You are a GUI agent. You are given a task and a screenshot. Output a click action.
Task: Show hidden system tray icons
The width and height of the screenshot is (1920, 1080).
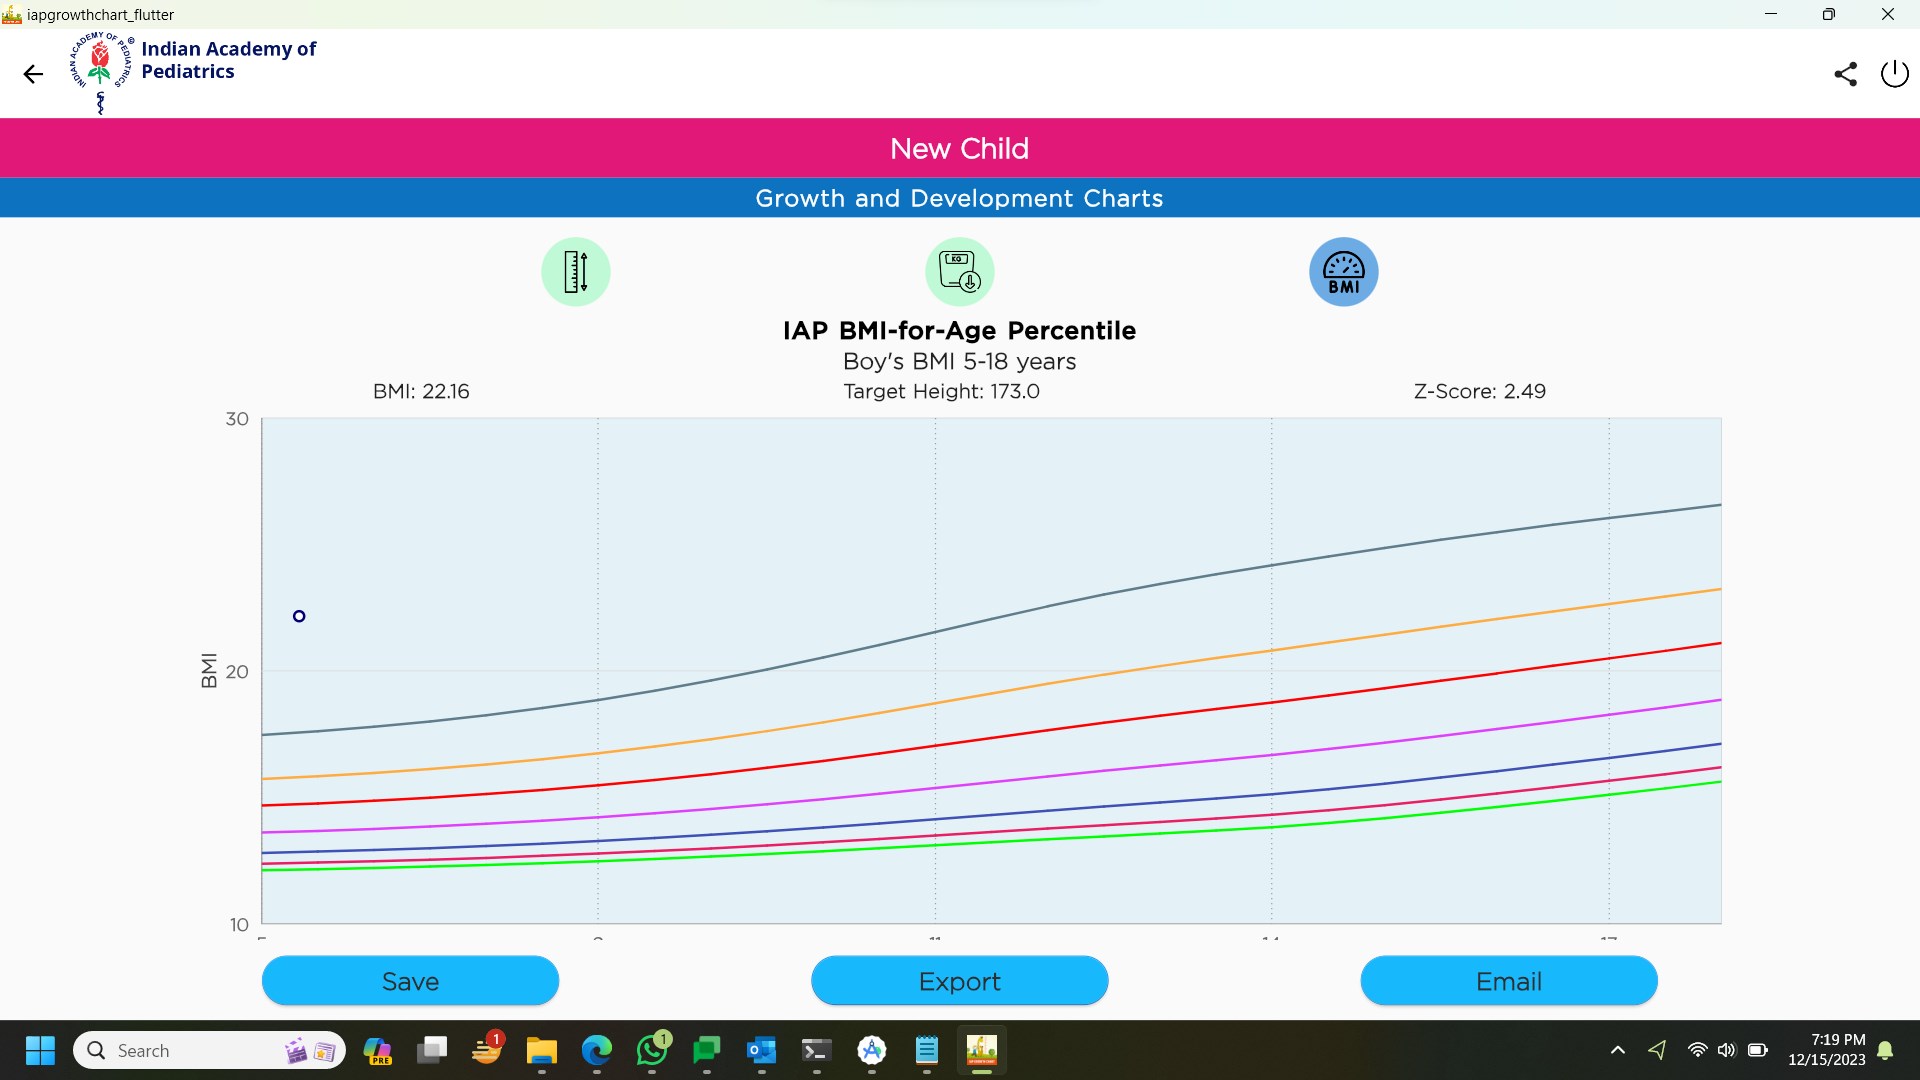[1617, 1050]
